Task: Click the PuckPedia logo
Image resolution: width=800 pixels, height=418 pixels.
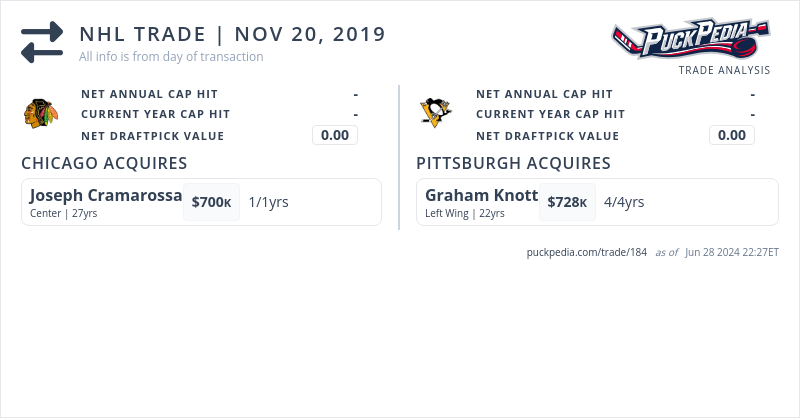Action: 691,40
